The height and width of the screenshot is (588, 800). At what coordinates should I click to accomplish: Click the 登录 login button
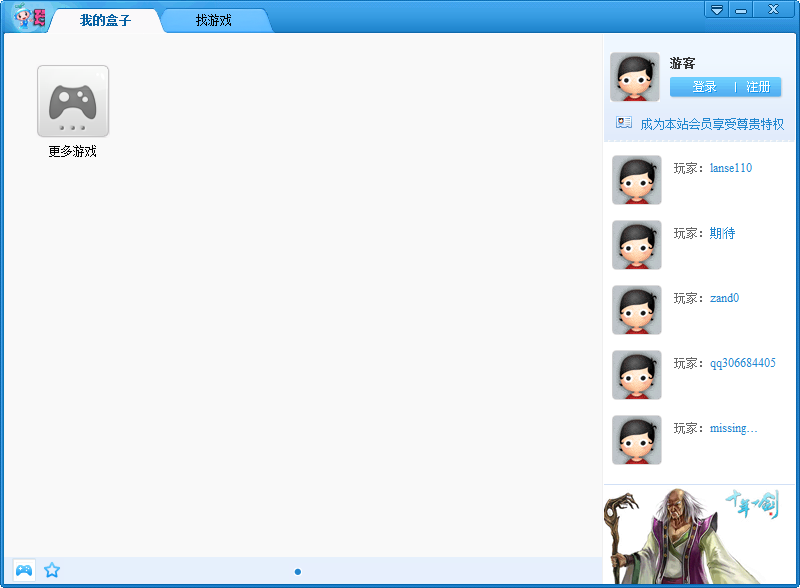click(x=704, y=87)
